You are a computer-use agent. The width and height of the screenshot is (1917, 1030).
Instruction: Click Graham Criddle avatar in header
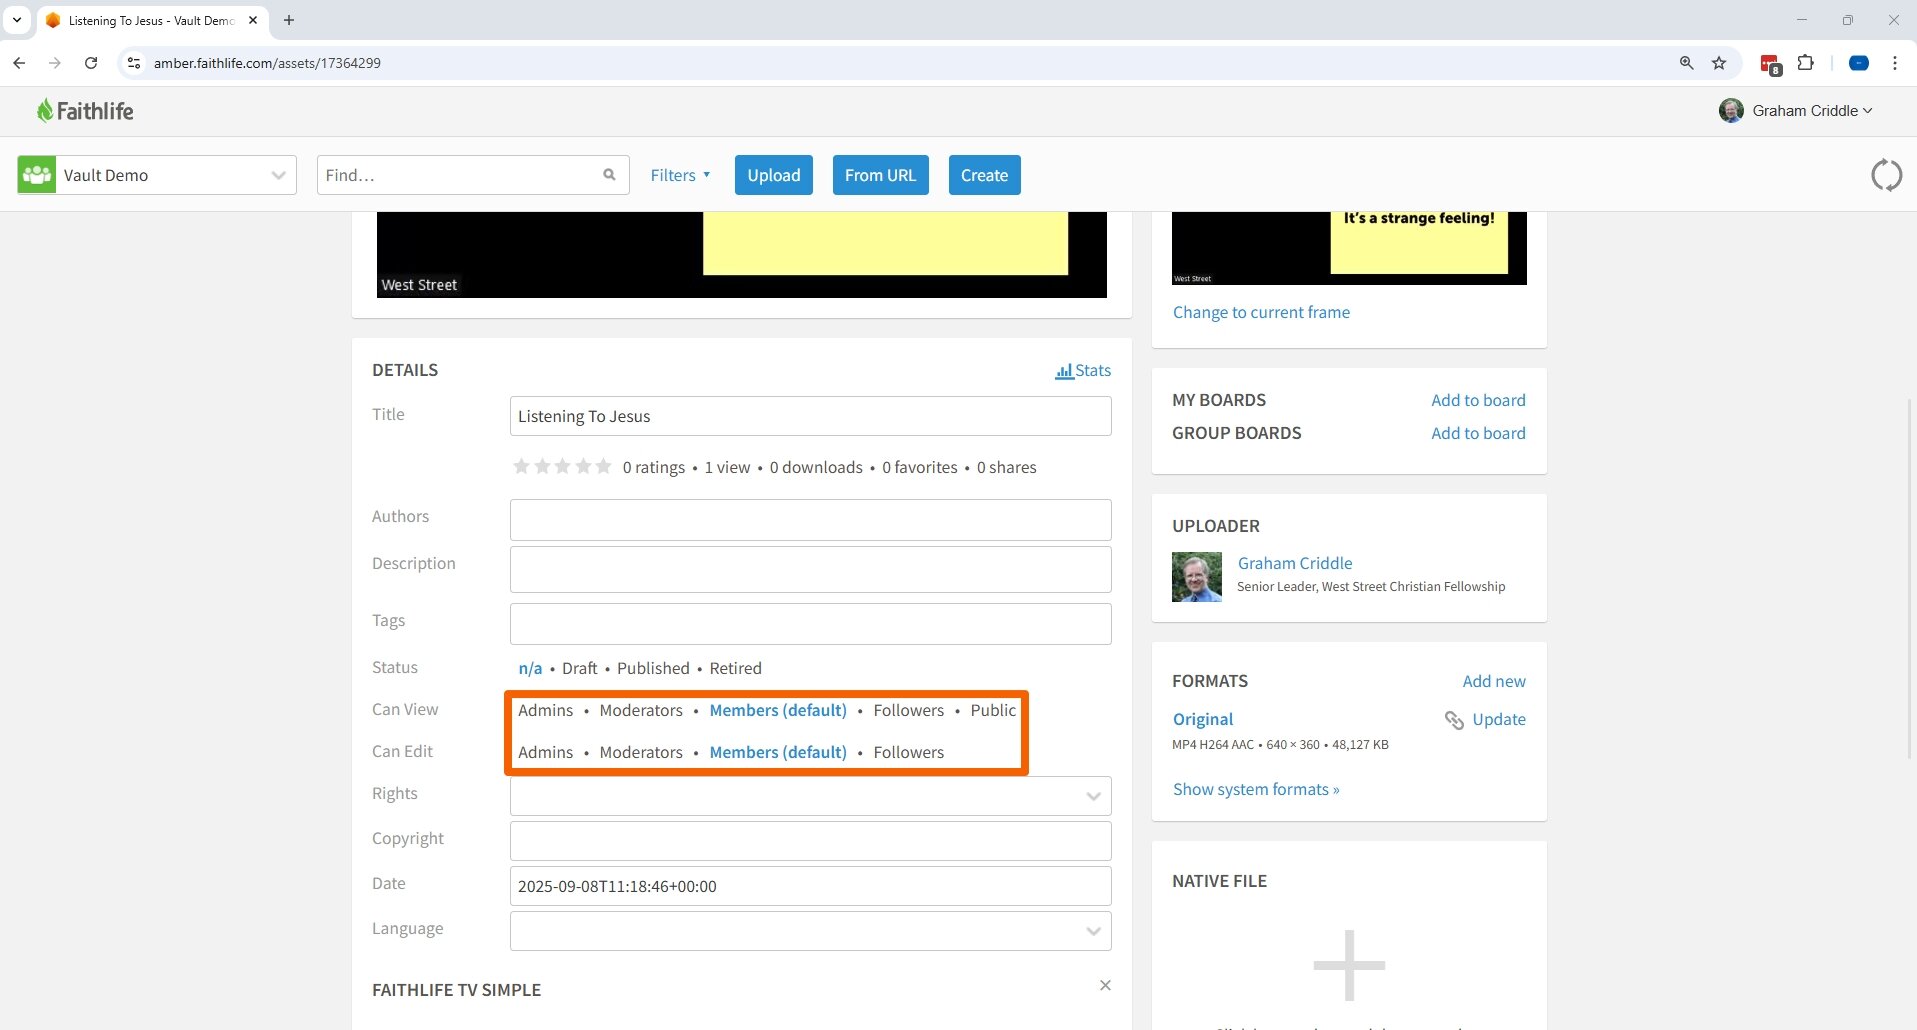[x=1731, y=111]
